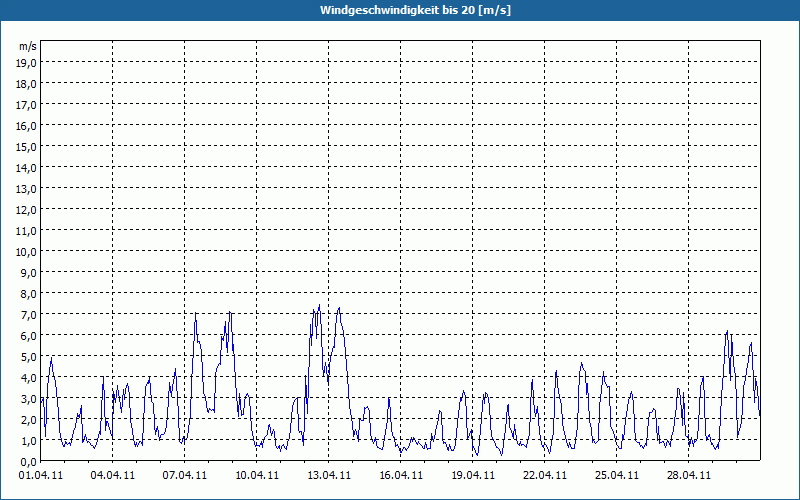Click the y-axis label 17,0
Screen dimensions: 800x500
tap(27, 105)
